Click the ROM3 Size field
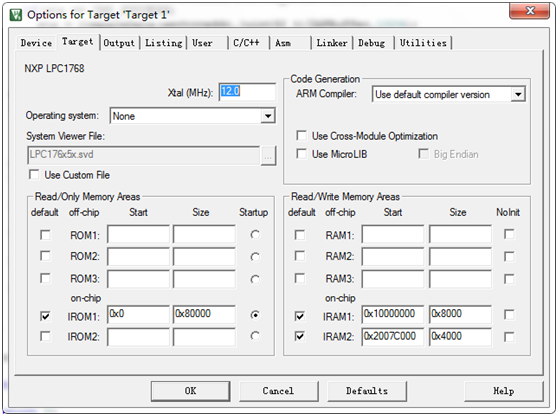Screen dimensions: 558x416 click(204, 279)
